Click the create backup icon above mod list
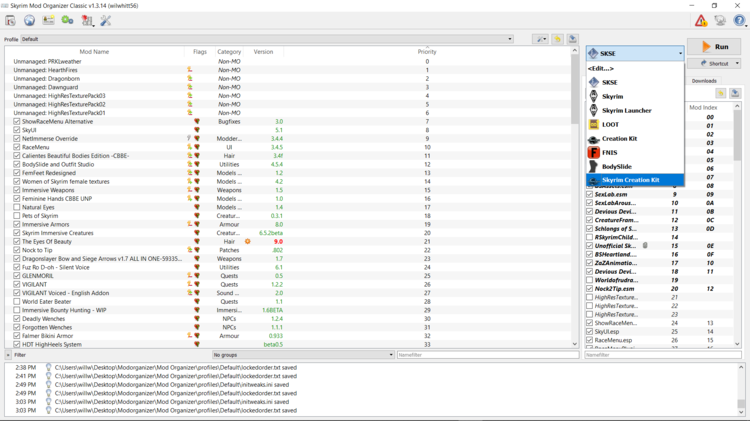750x421 pixels. pyautogui.click(x=573, y=39)
